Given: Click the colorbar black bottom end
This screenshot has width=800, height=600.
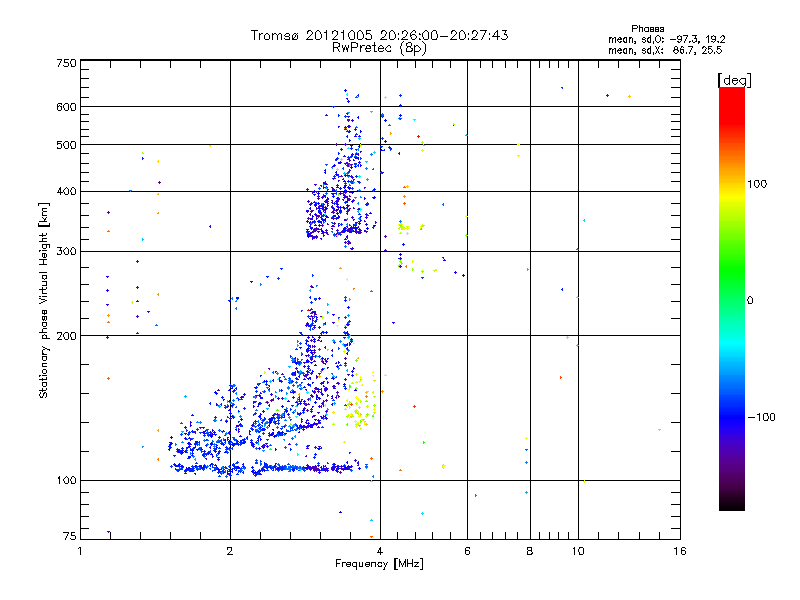Looking at the screenshot, I should [732, 504].
